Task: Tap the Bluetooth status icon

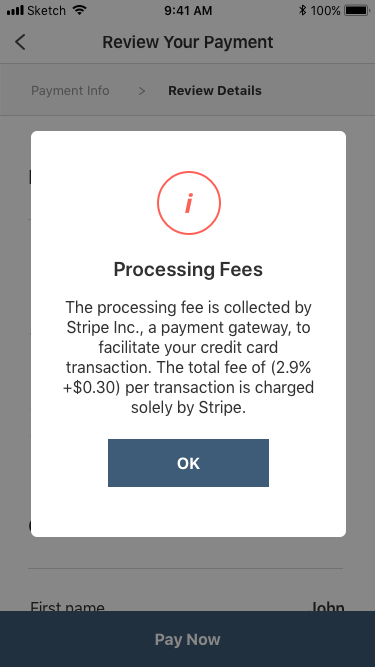Action: tap(303, 10)
